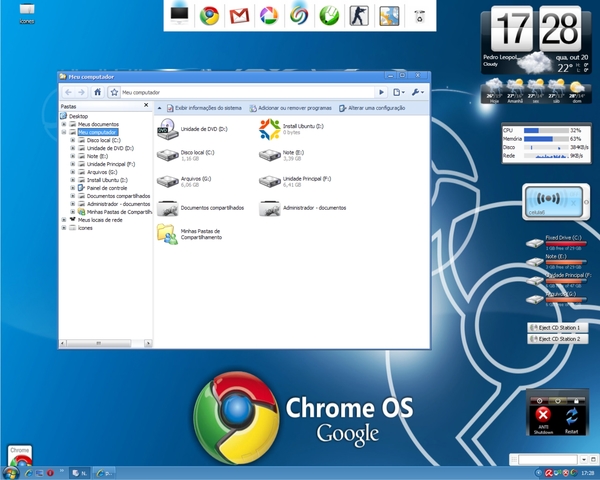
Task: Select Desktop in the folder tree
Action: 78,116
